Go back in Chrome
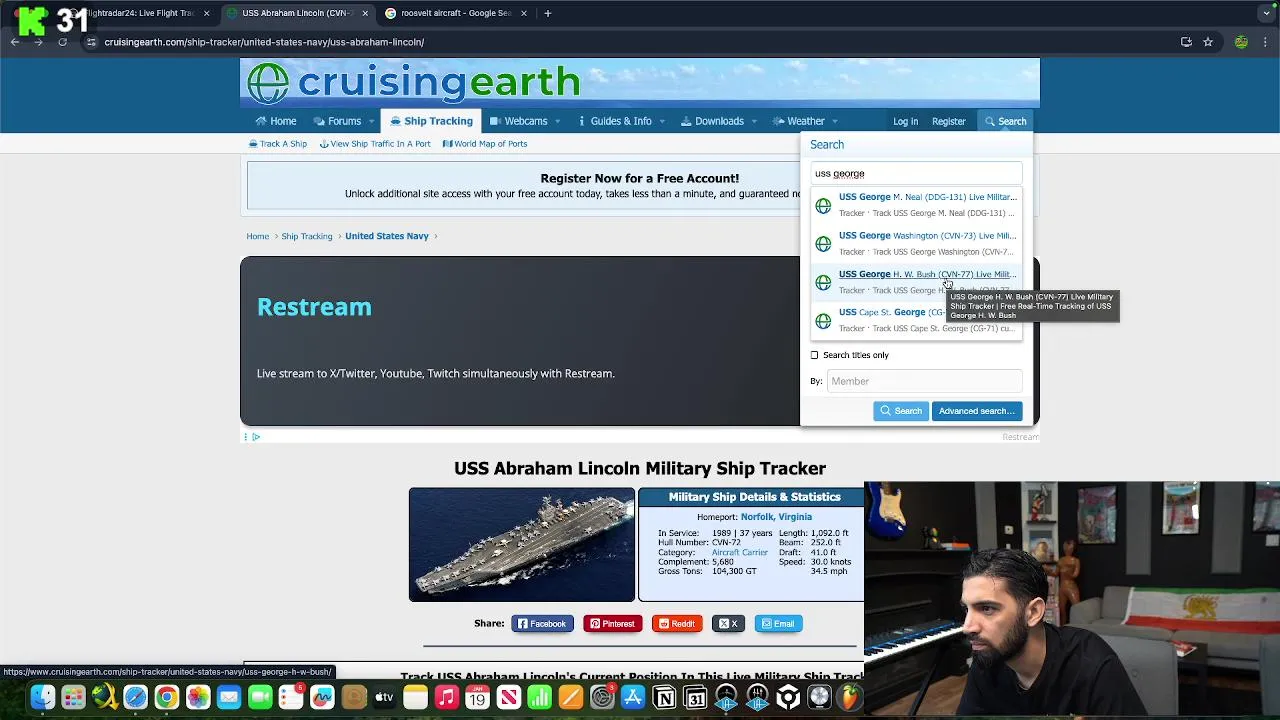 15,42
